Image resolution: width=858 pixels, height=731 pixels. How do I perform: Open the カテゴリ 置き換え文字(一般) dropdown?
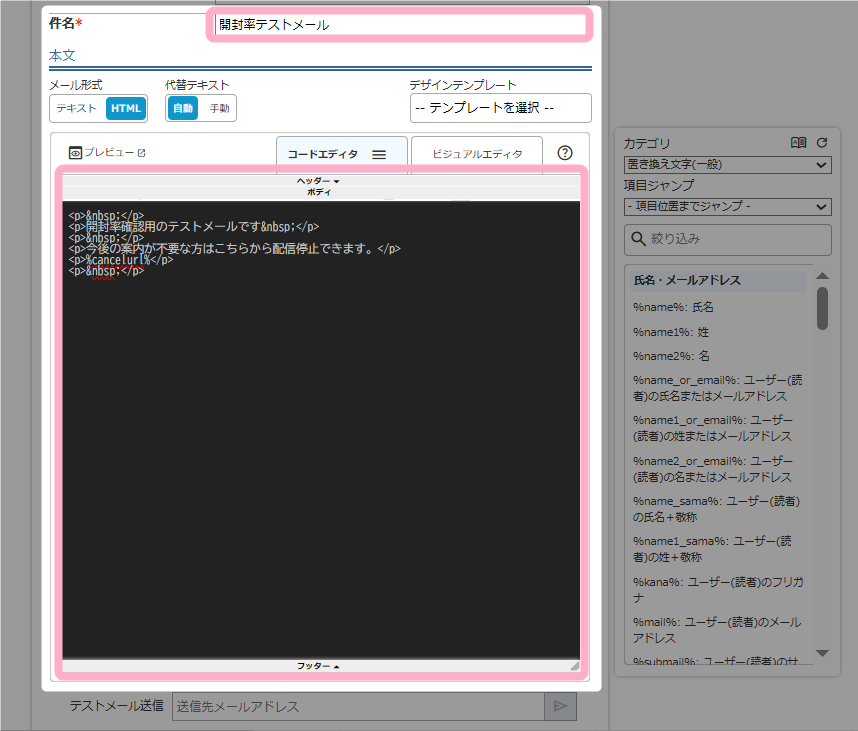tap(726, 165)
